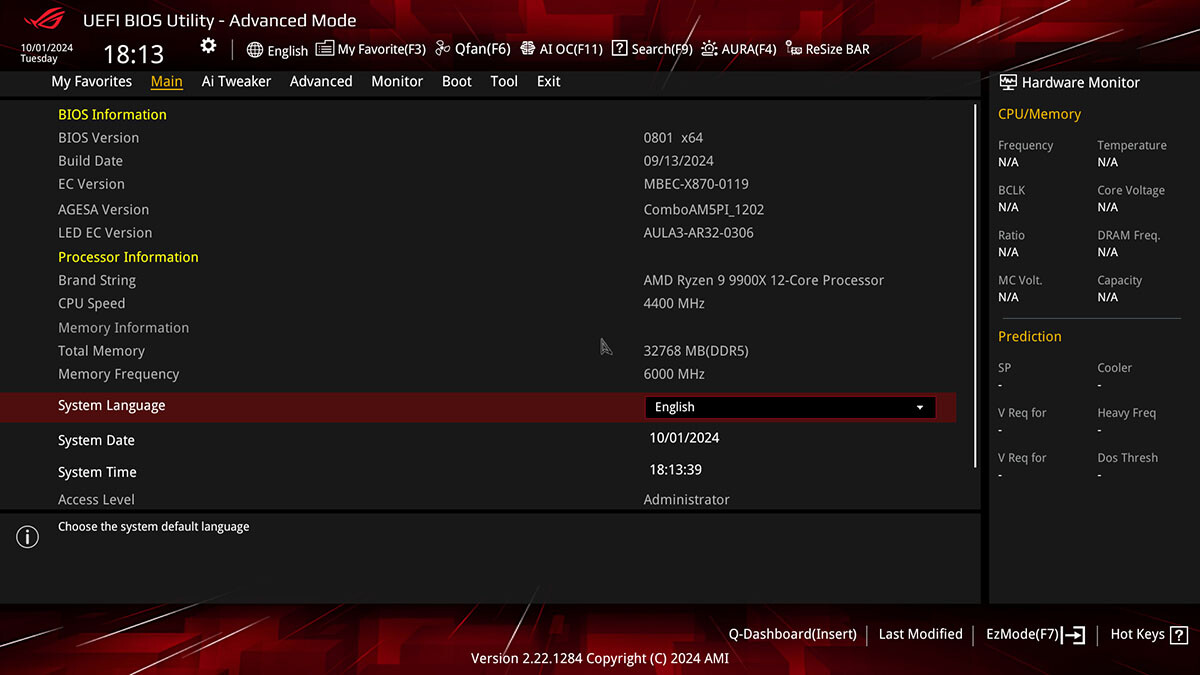The height and width of the screenshot is (675, 1200).
Task: Open AURA(F4) lighting icon
Action: tap(709, 49)
